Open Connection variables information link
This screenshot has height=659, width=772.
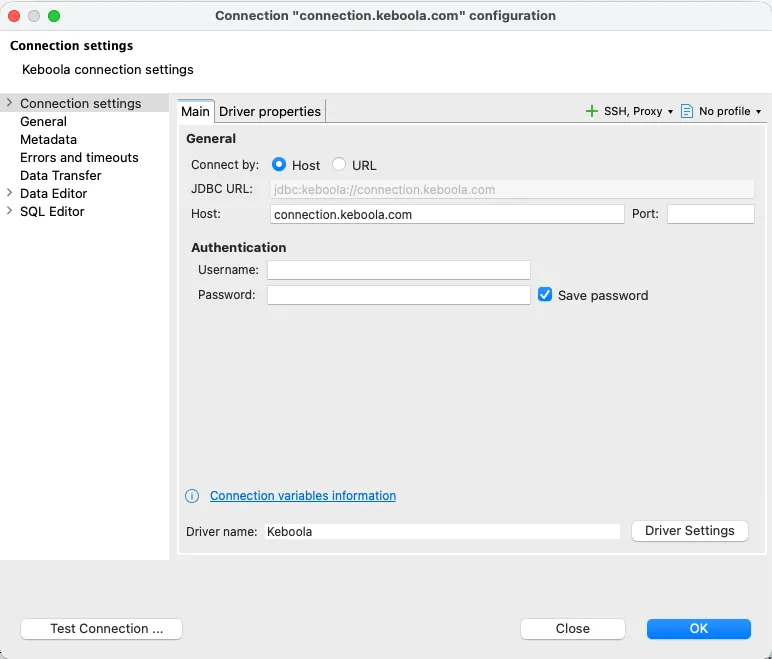pyautogui.click(x=303, y=495)
